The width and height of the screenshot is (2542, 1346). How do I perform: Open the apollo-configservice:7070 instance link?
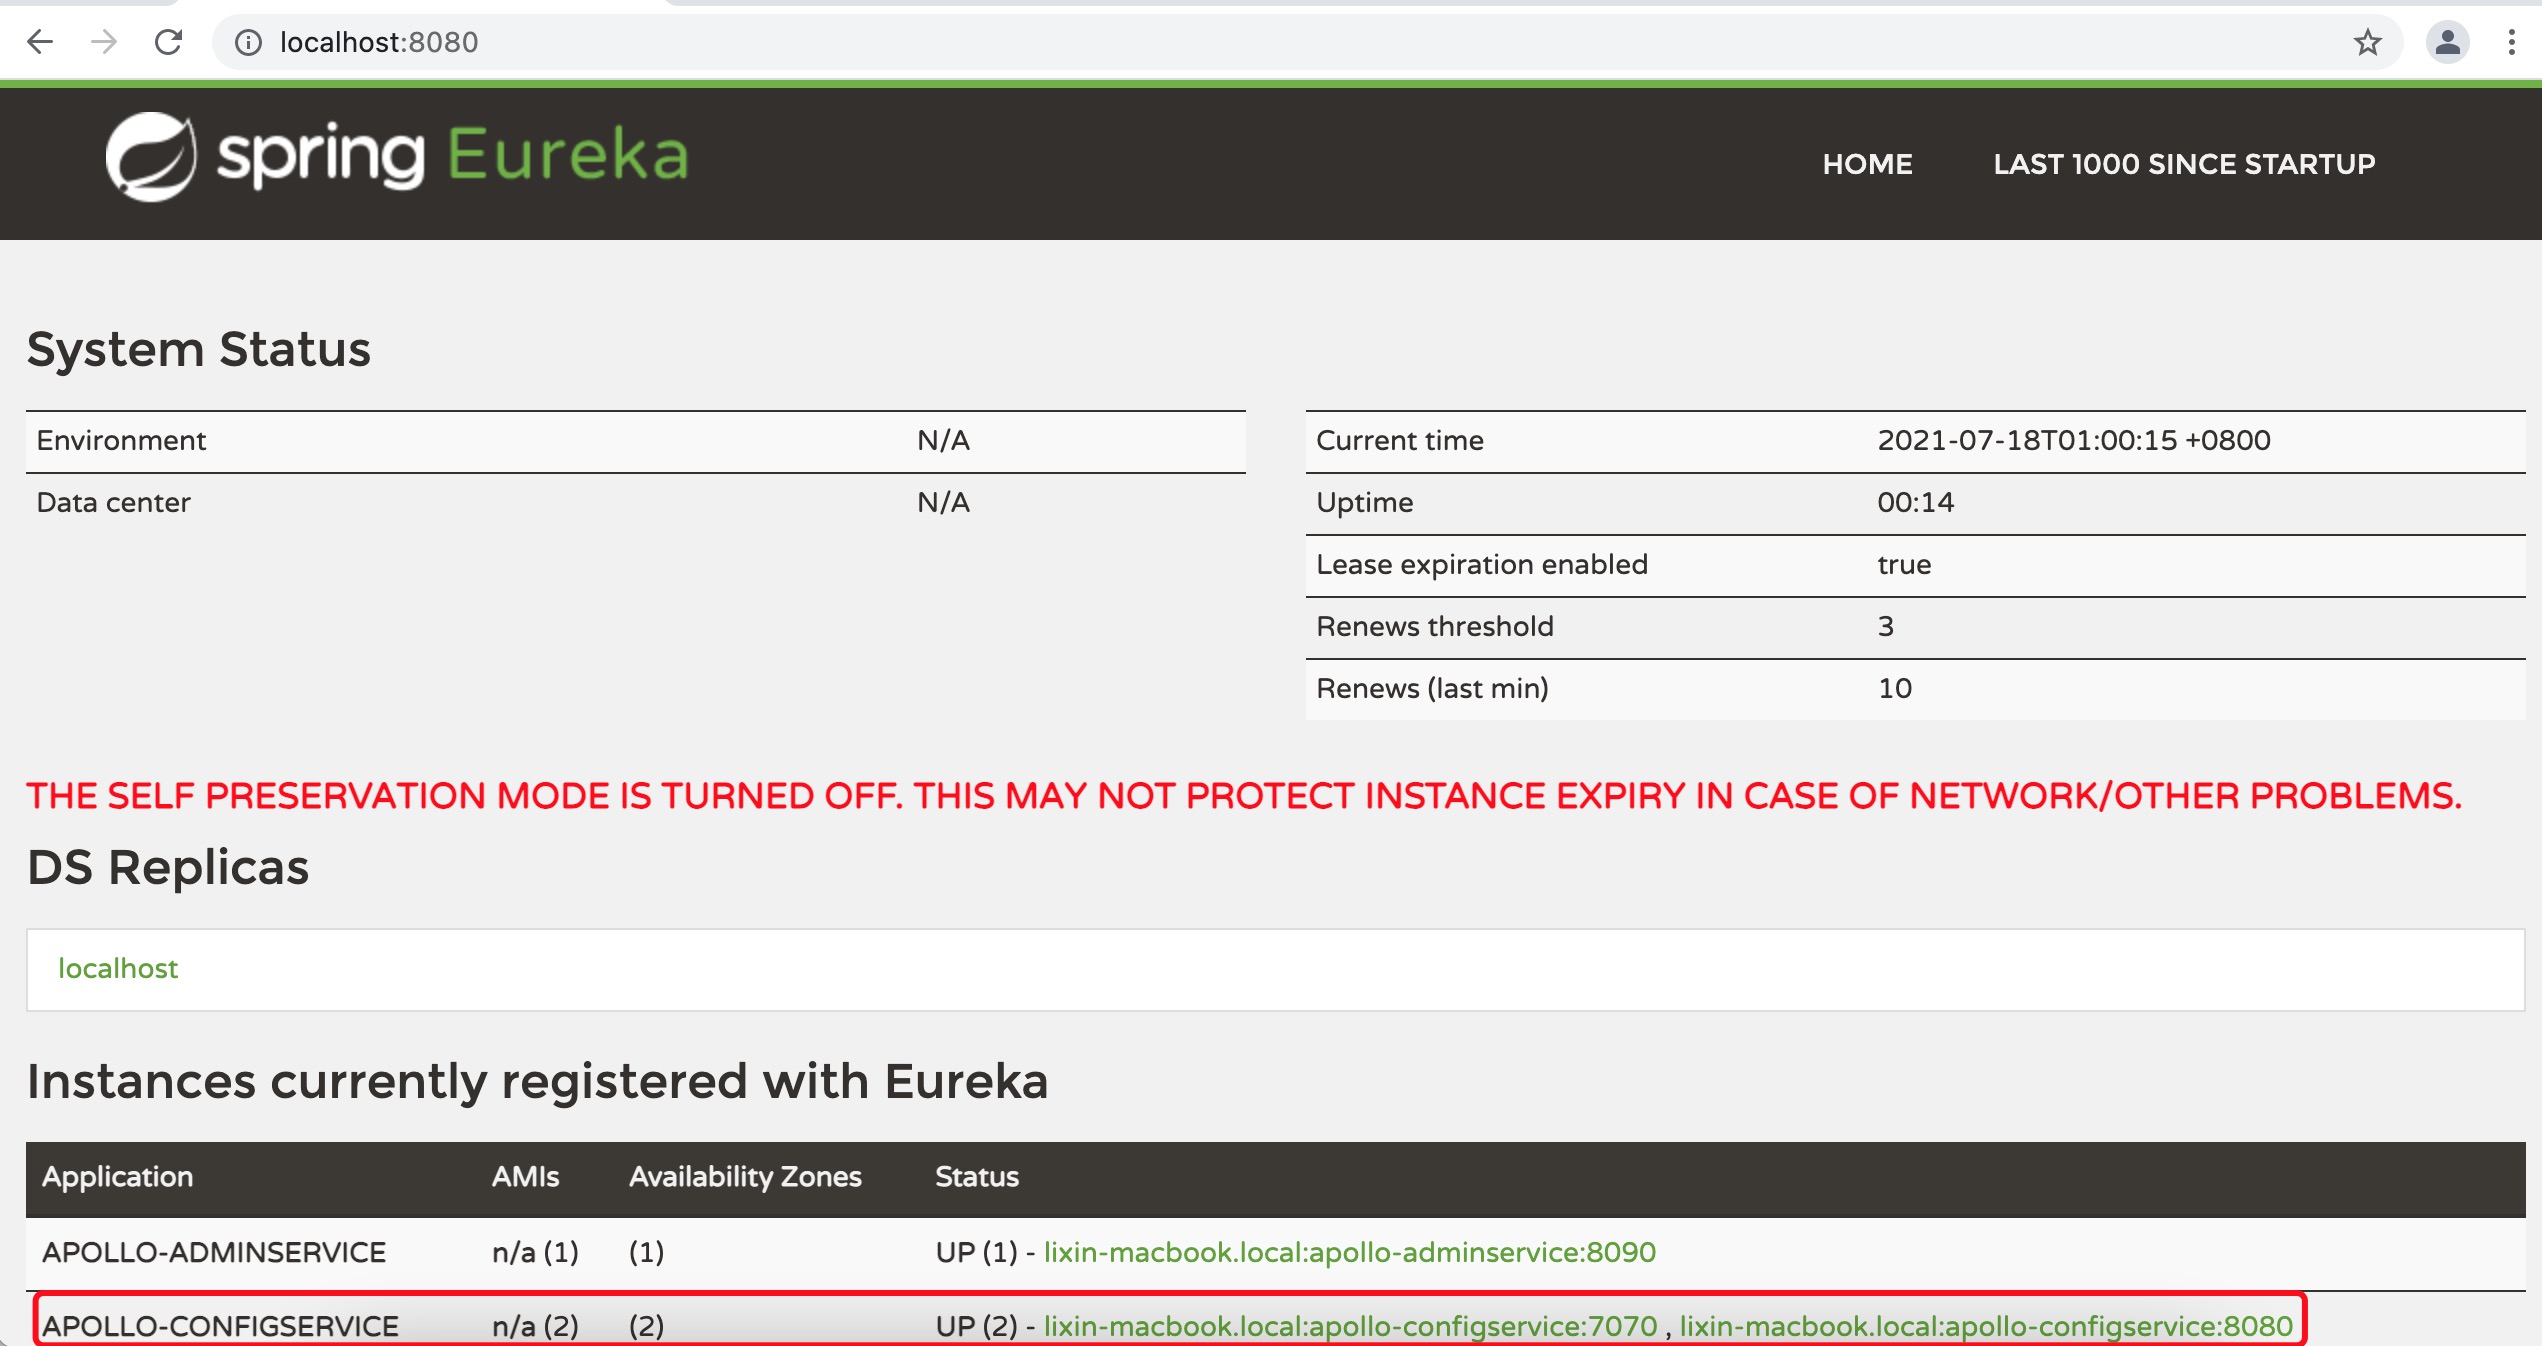pyautogui.click(x=1351, y=1326)
